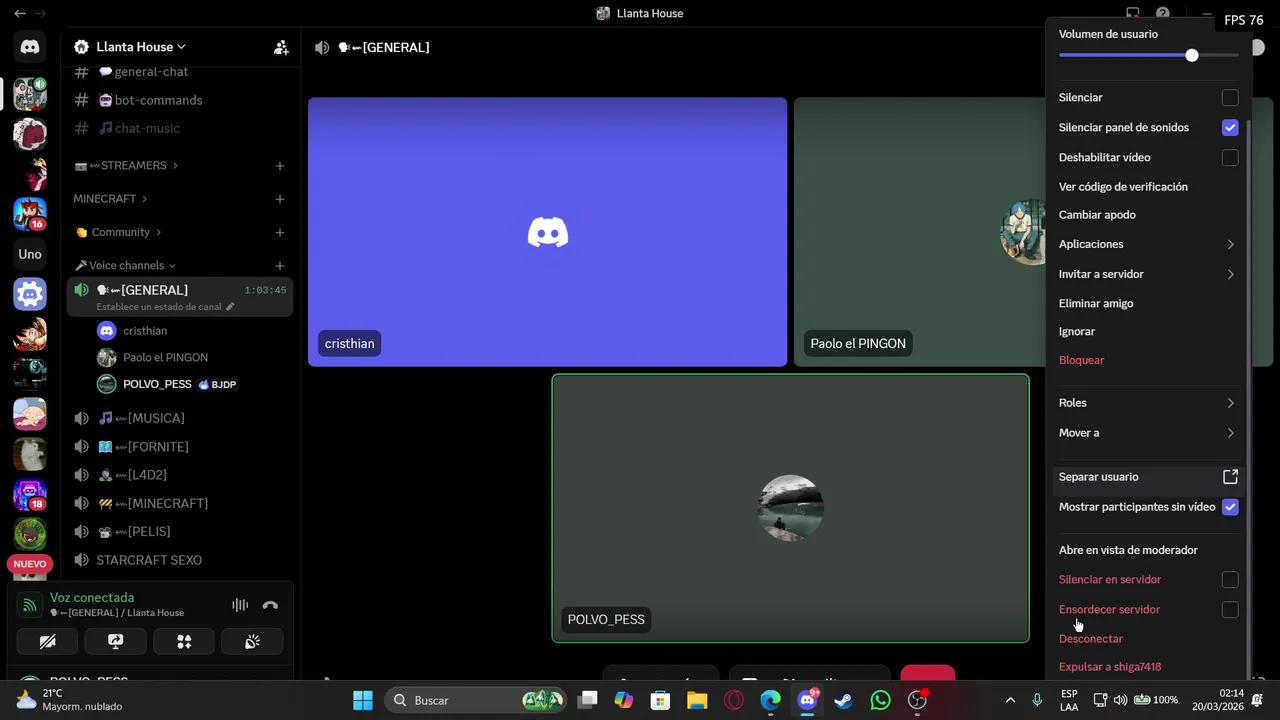
Task: Select the POLVO_PESS video tile
Action: (x=790, y=508)
